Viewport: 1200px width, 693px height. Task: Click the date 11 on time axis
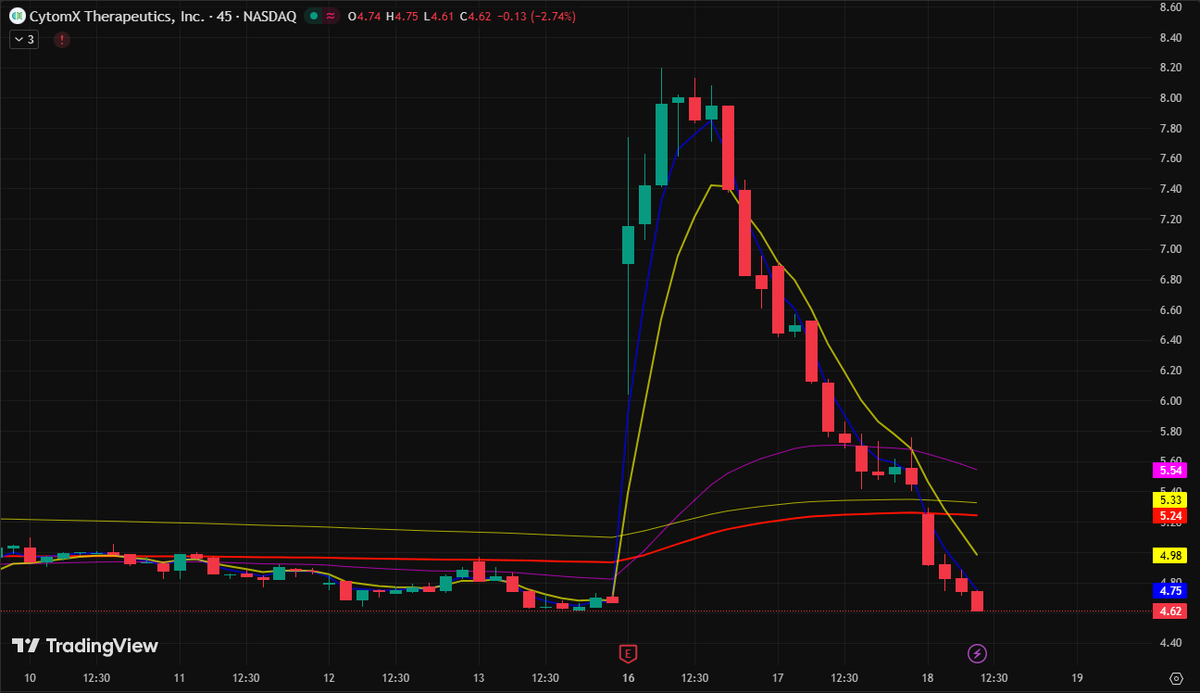179,677
